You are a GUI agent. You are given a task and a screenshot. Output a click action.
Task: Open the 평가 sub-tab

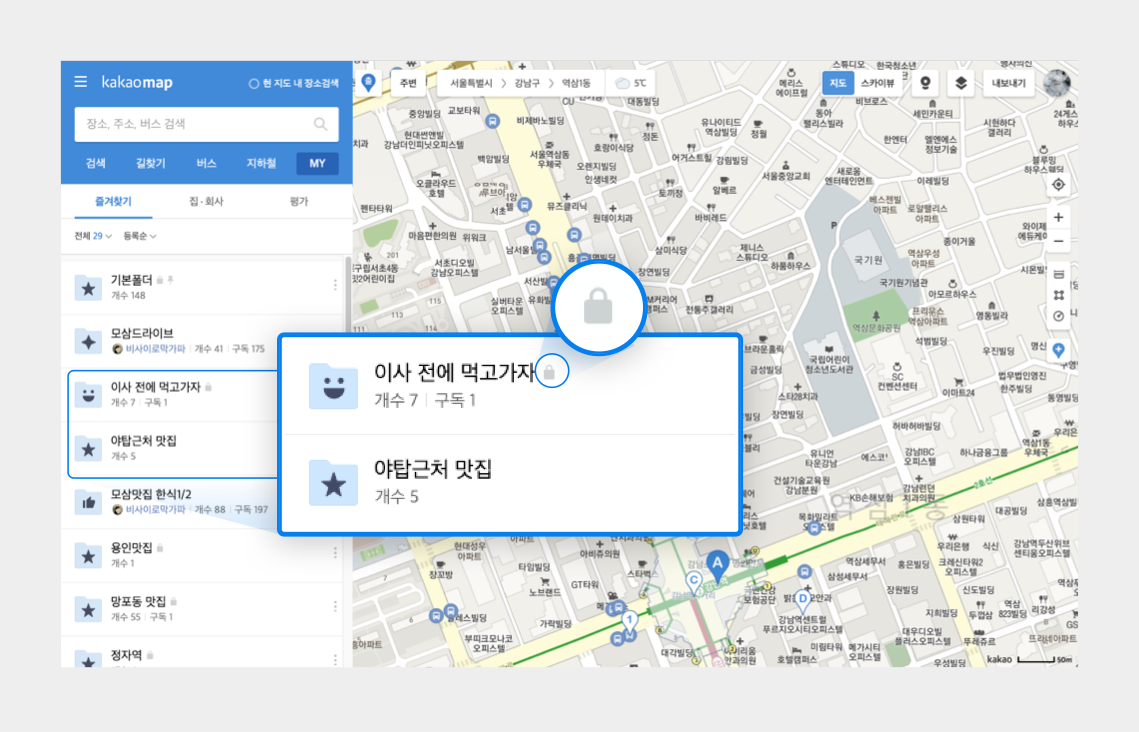[x=299, y=201]
